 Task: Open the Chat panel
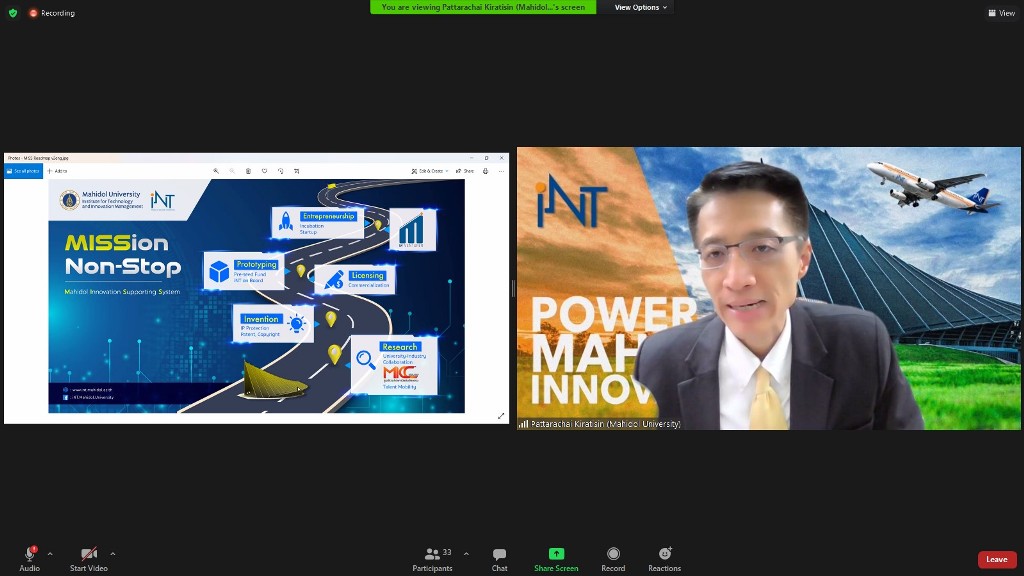[499, 558]
